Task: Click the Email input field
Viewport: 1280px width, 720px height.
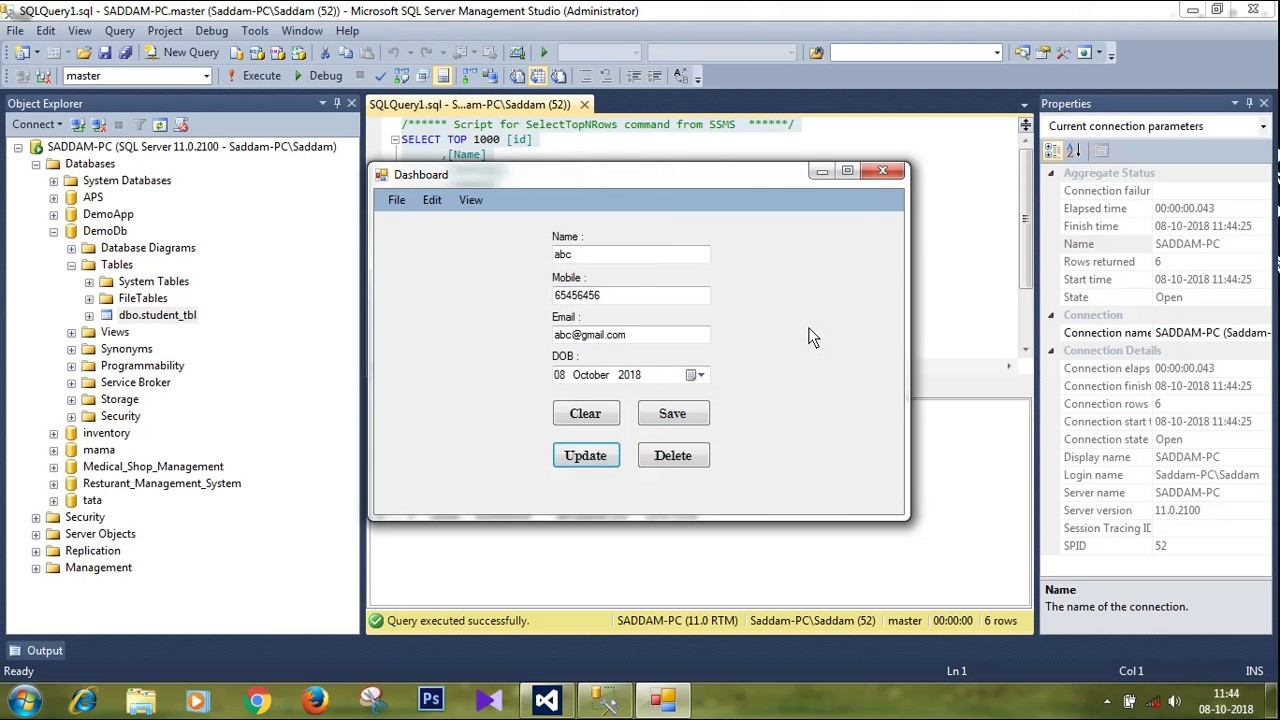Action: click(631, 335)
